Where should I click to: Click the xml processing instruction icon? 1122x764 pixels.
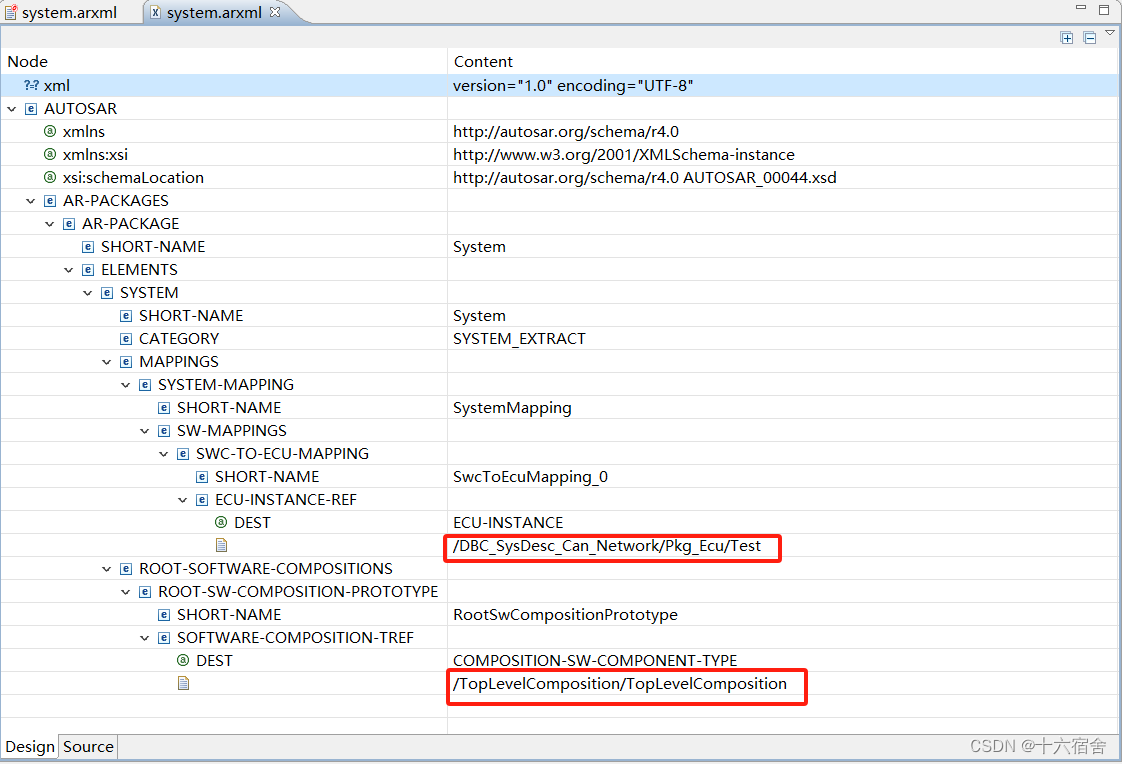[x=31, y=85]
